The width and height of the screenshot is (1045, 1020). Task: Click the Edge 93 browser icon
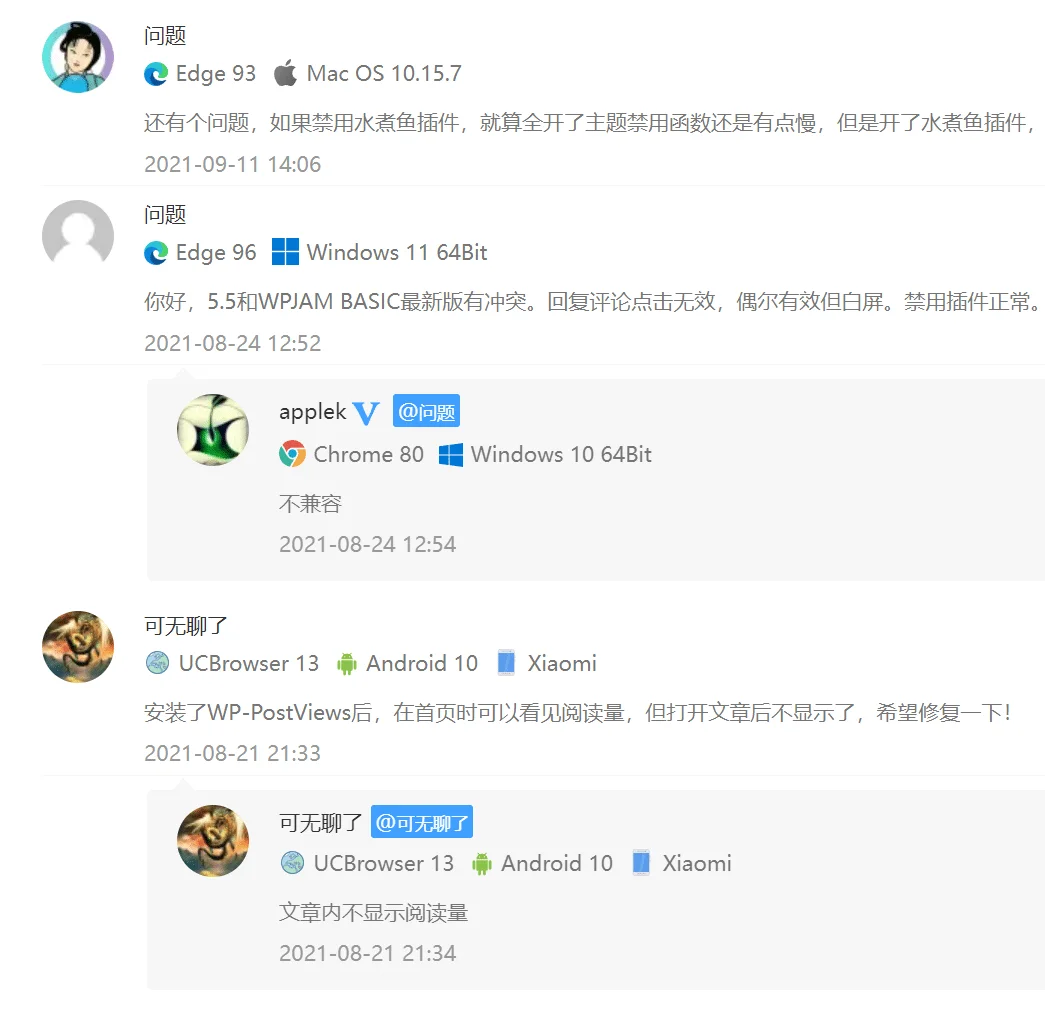(156, 73)
